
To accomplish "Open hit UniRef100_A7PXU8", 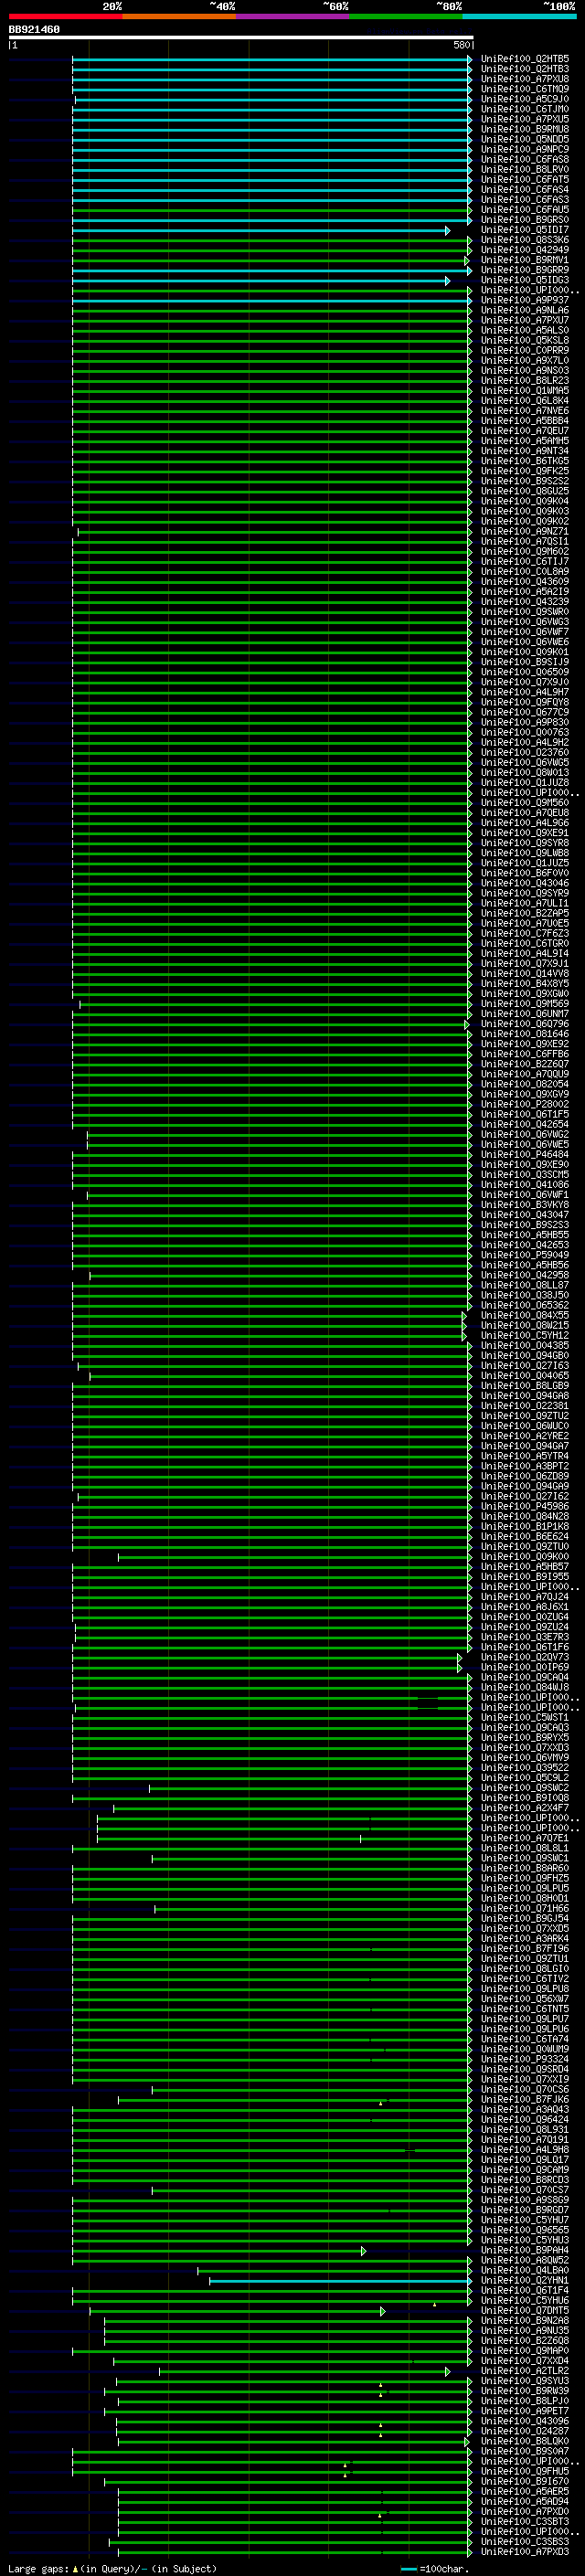I will point(525,80).
